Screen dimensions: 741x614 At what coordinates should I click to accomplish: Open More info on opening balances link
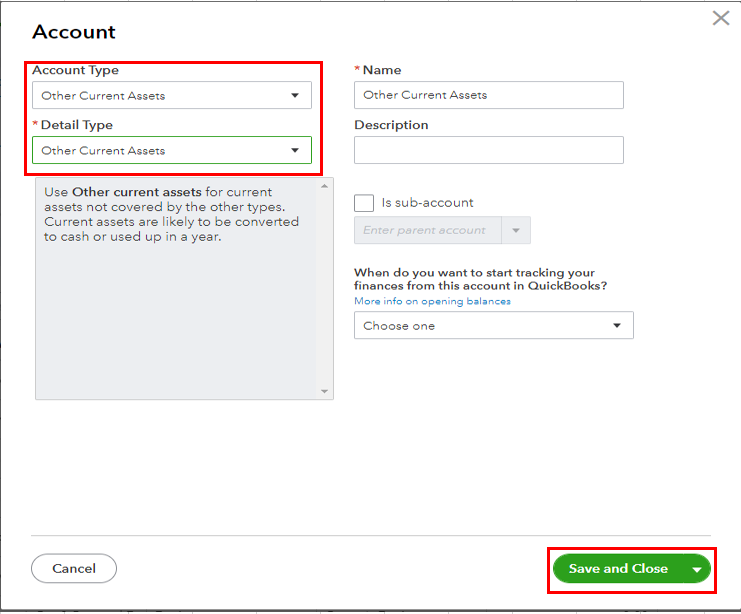(x=432, y=301)
